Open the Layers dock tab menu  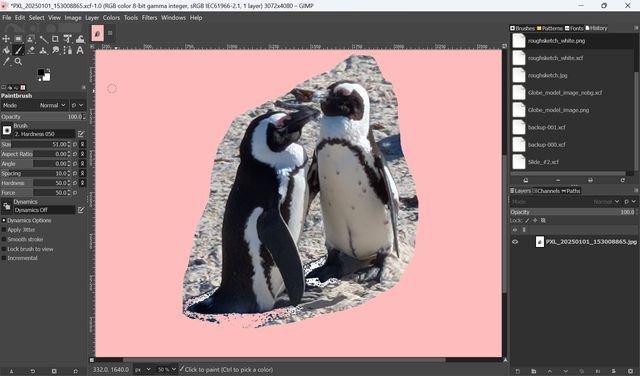pyautogui.click(x=636, y=191)
